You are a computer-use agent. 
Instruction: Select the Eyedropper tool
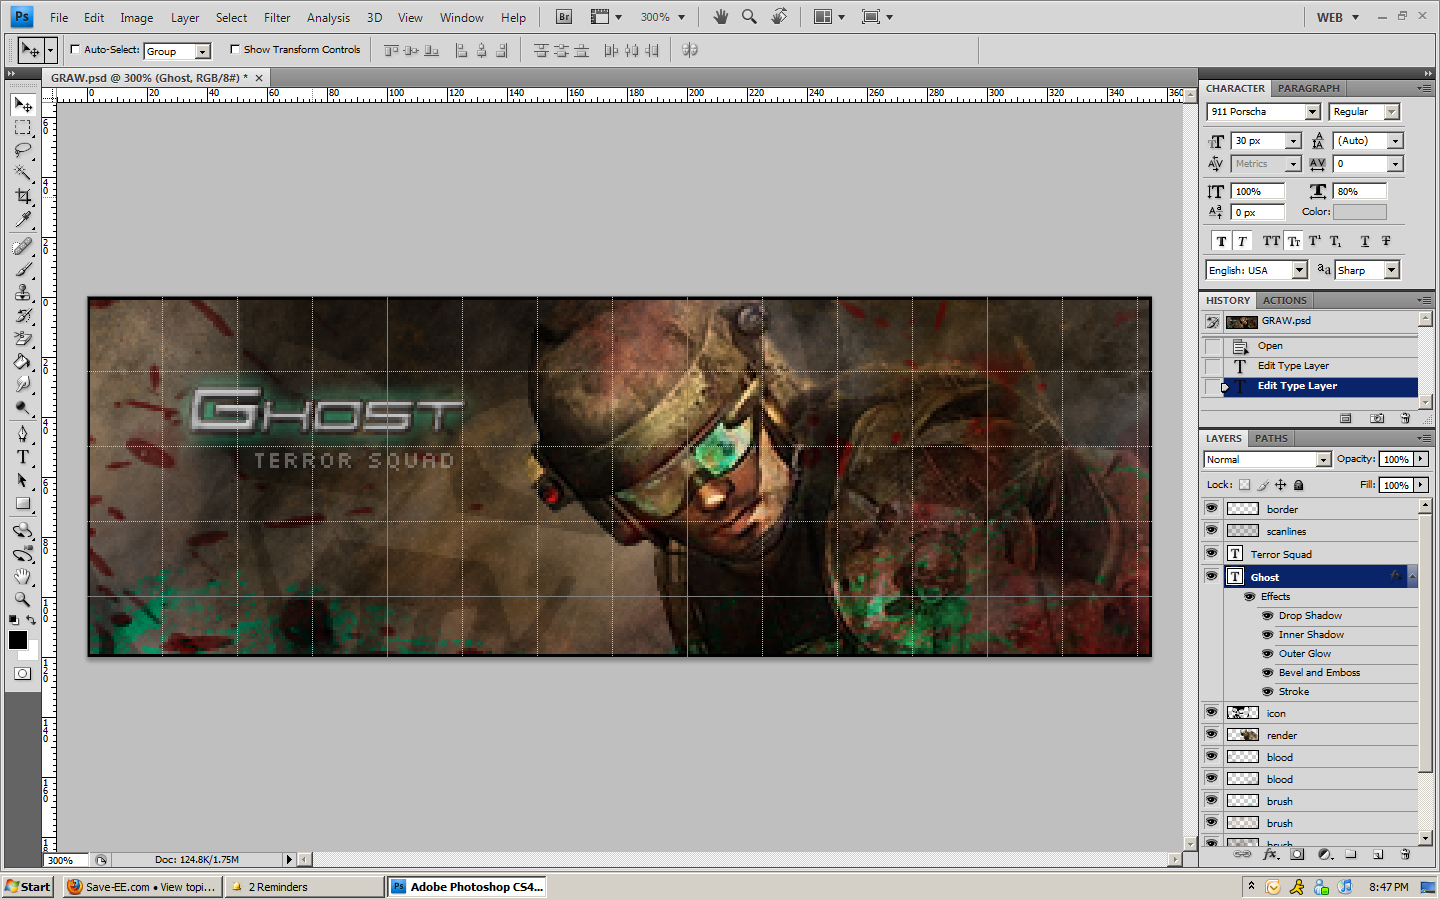[x=23, y=220]
